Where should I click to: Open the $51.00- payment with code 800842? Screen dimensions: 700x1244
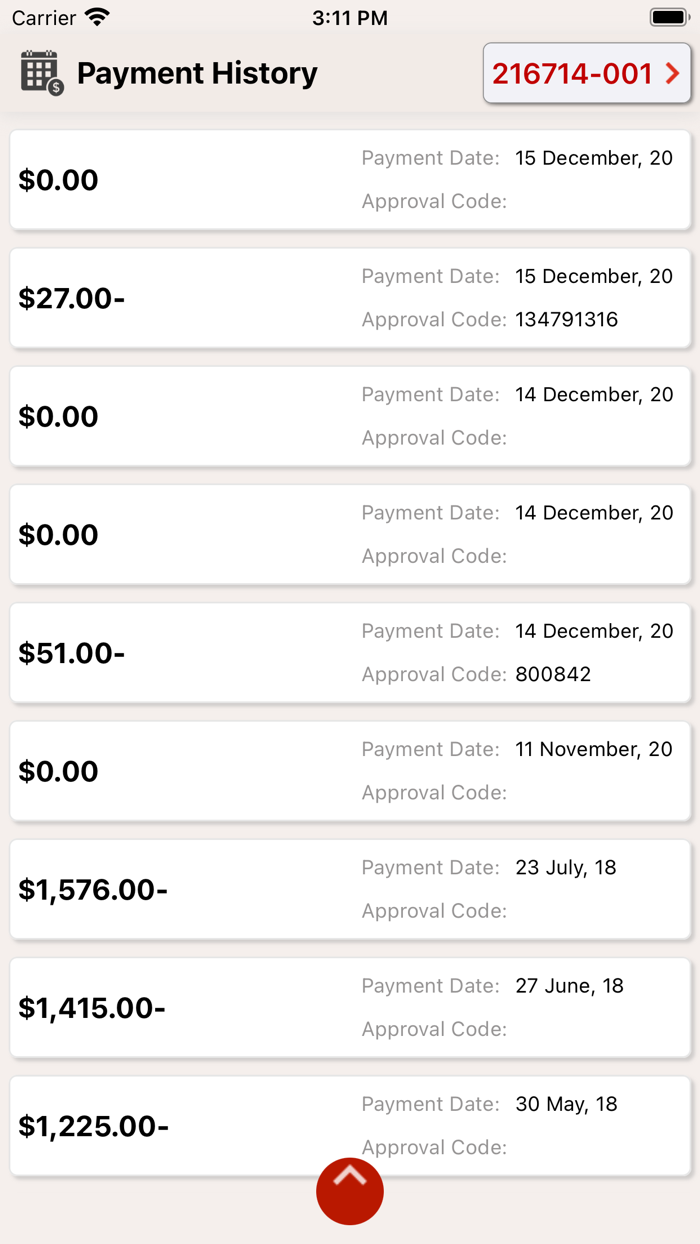[x=350, y=653]
